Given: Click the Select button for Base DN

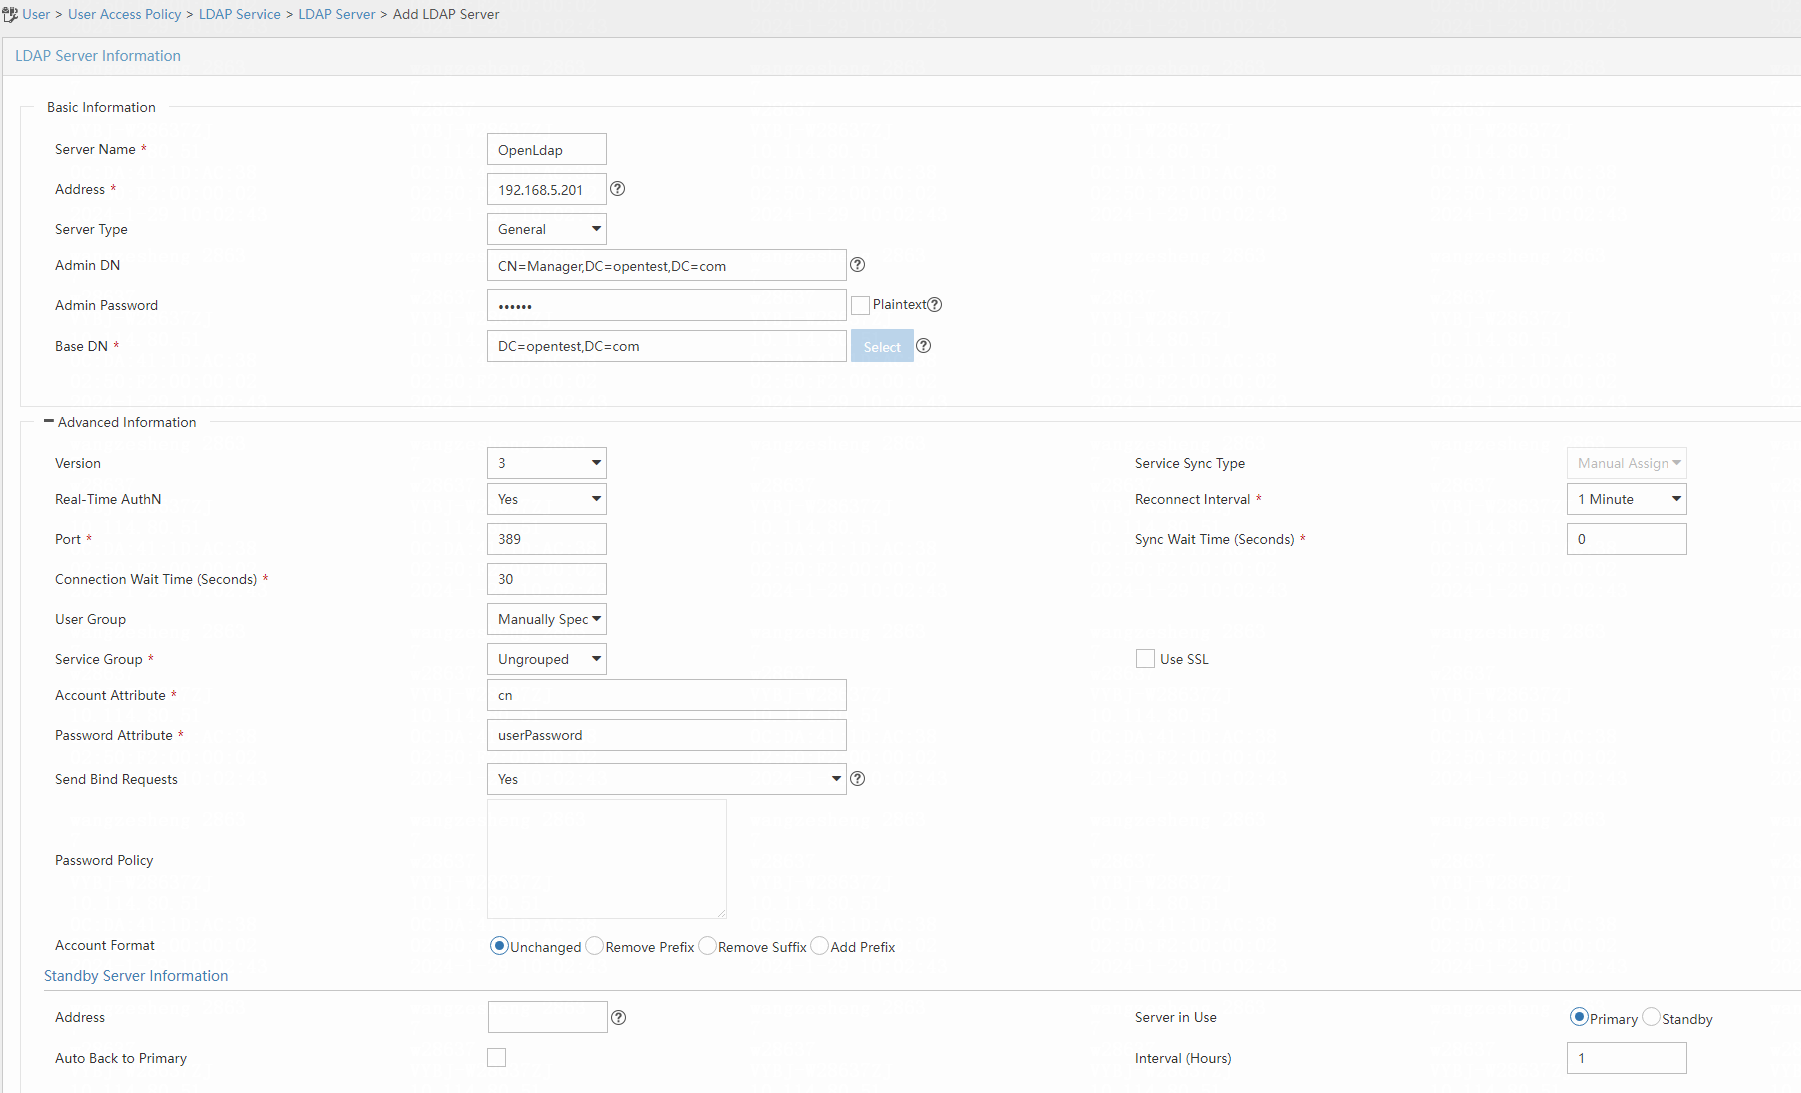Looking at the screenshot, I should coord(882,346).
